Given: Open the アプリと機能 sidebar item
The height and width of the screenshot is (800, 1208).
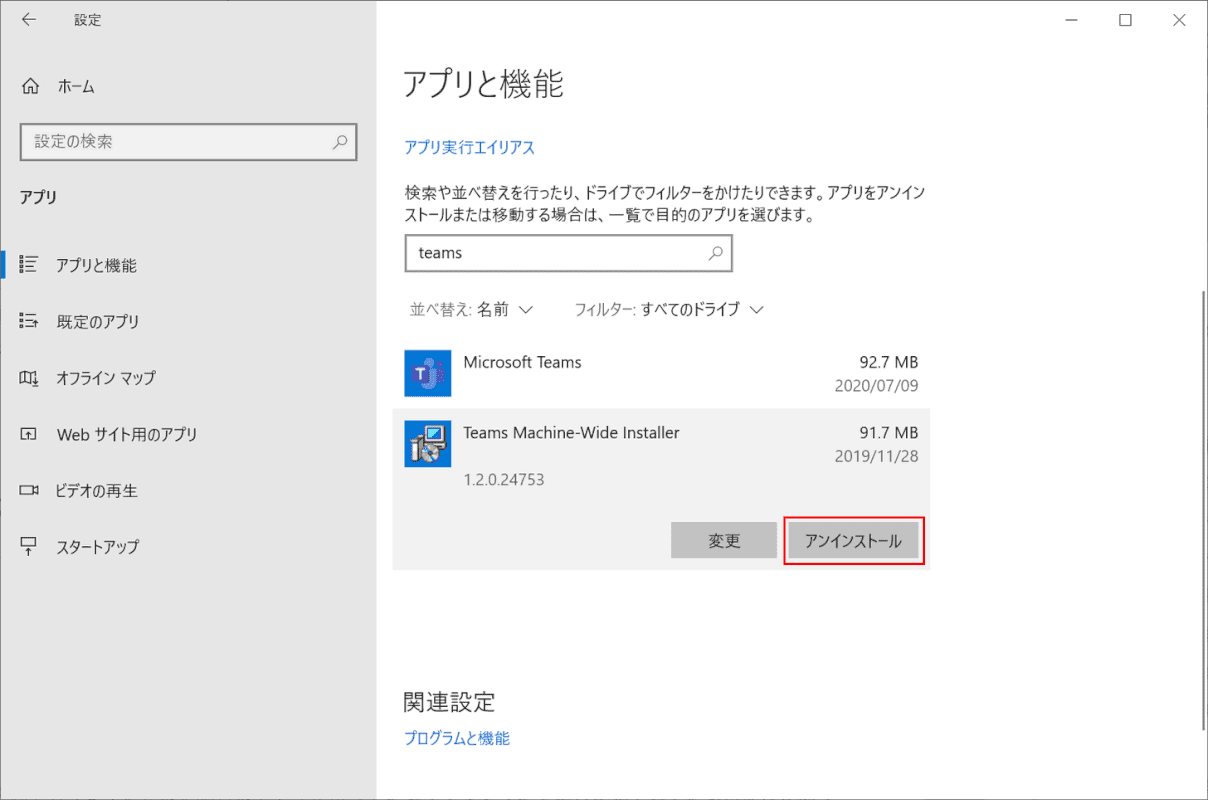Looking at the screenshot, I should [188, 265].
